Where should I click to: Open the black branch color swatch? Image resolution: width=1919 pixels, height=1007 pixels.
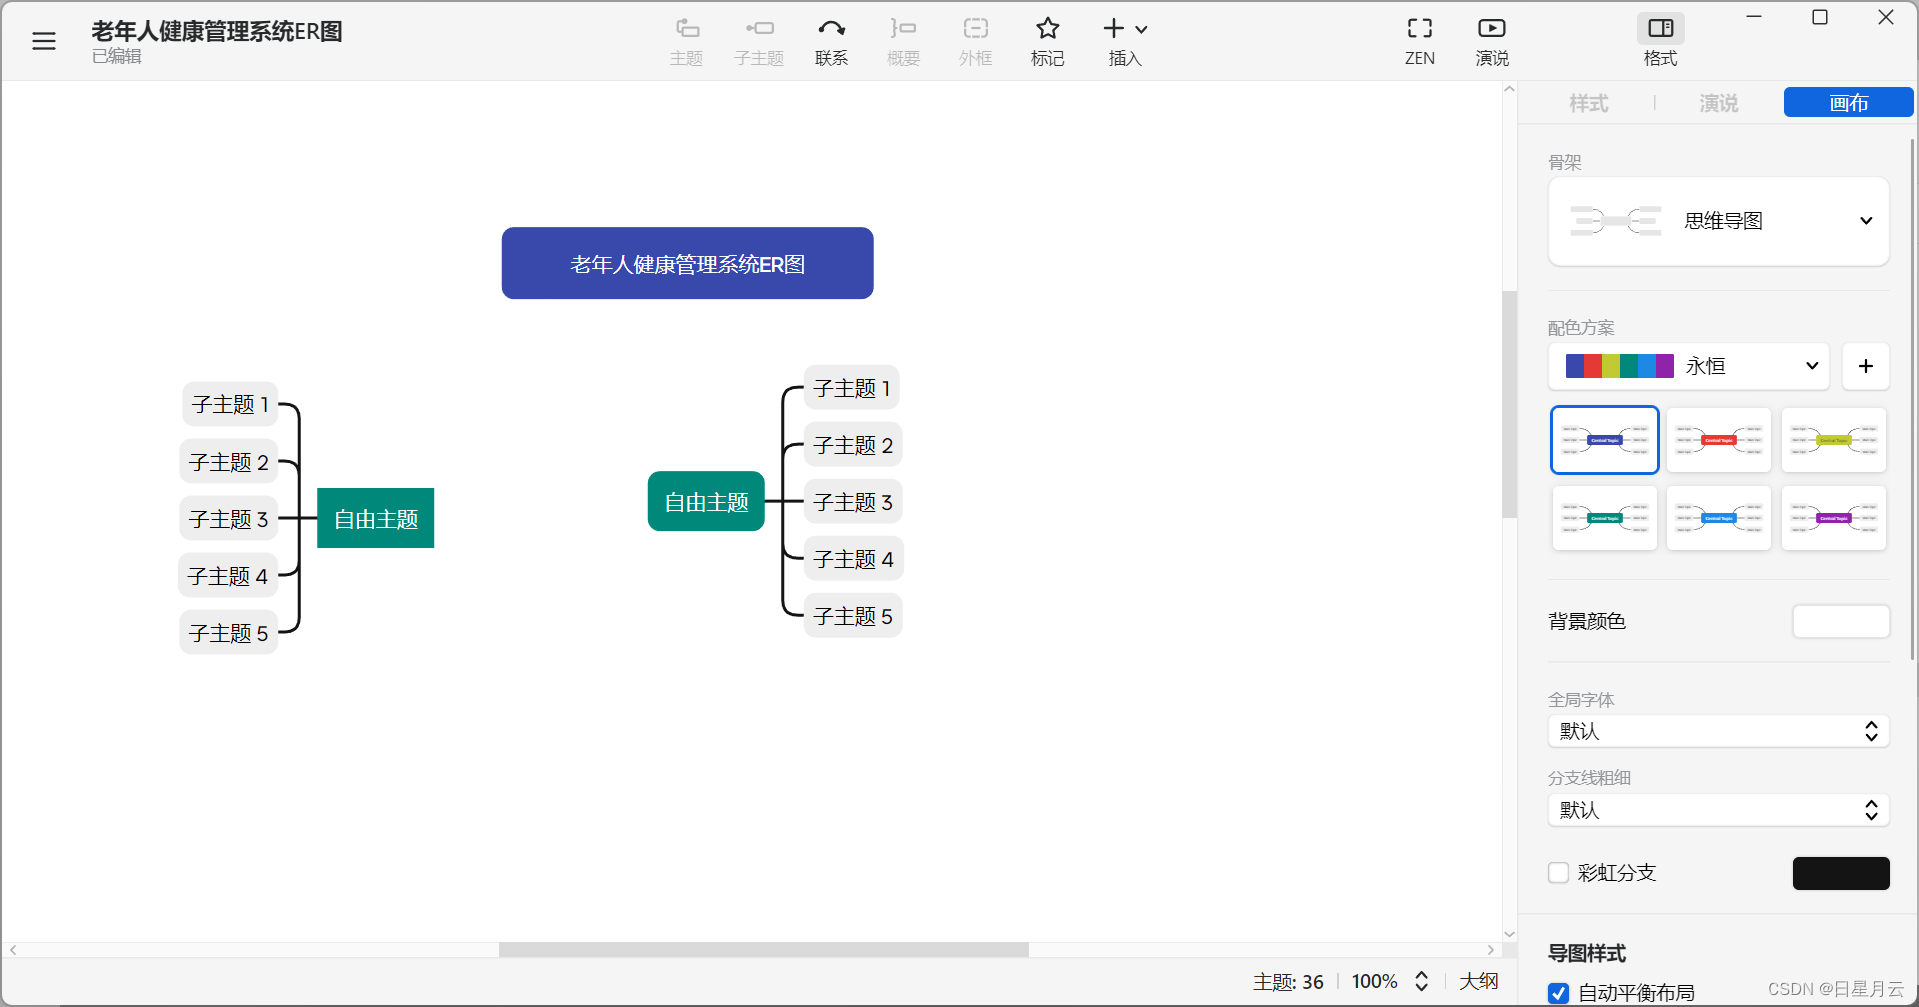(1841, 873)
